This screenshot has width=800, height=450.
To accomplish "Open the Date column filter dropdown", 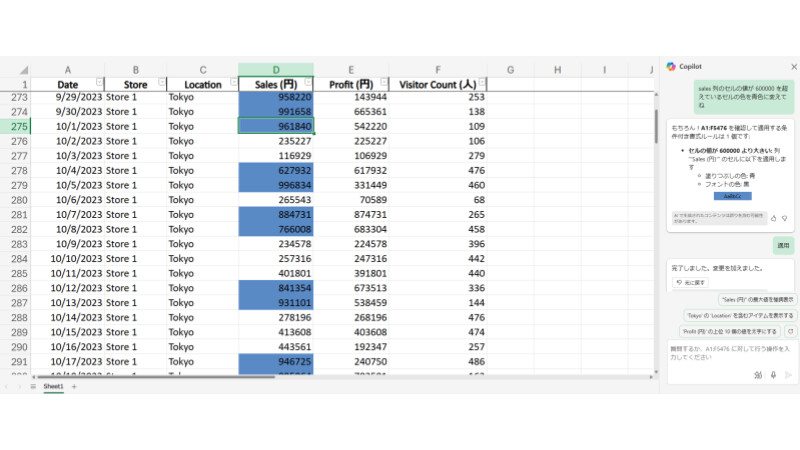I will 98,85.
